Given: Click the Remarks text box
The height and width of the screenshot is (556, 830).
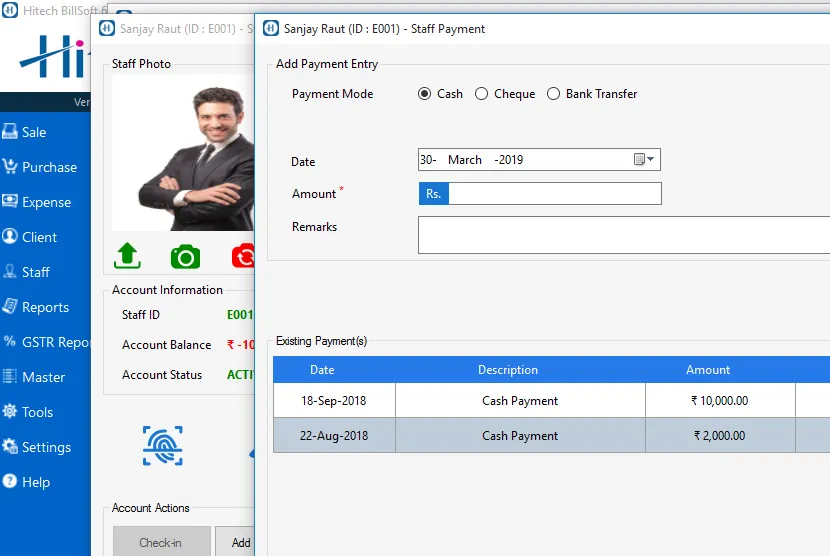Looking at the screenshot, I should point(622,235).
